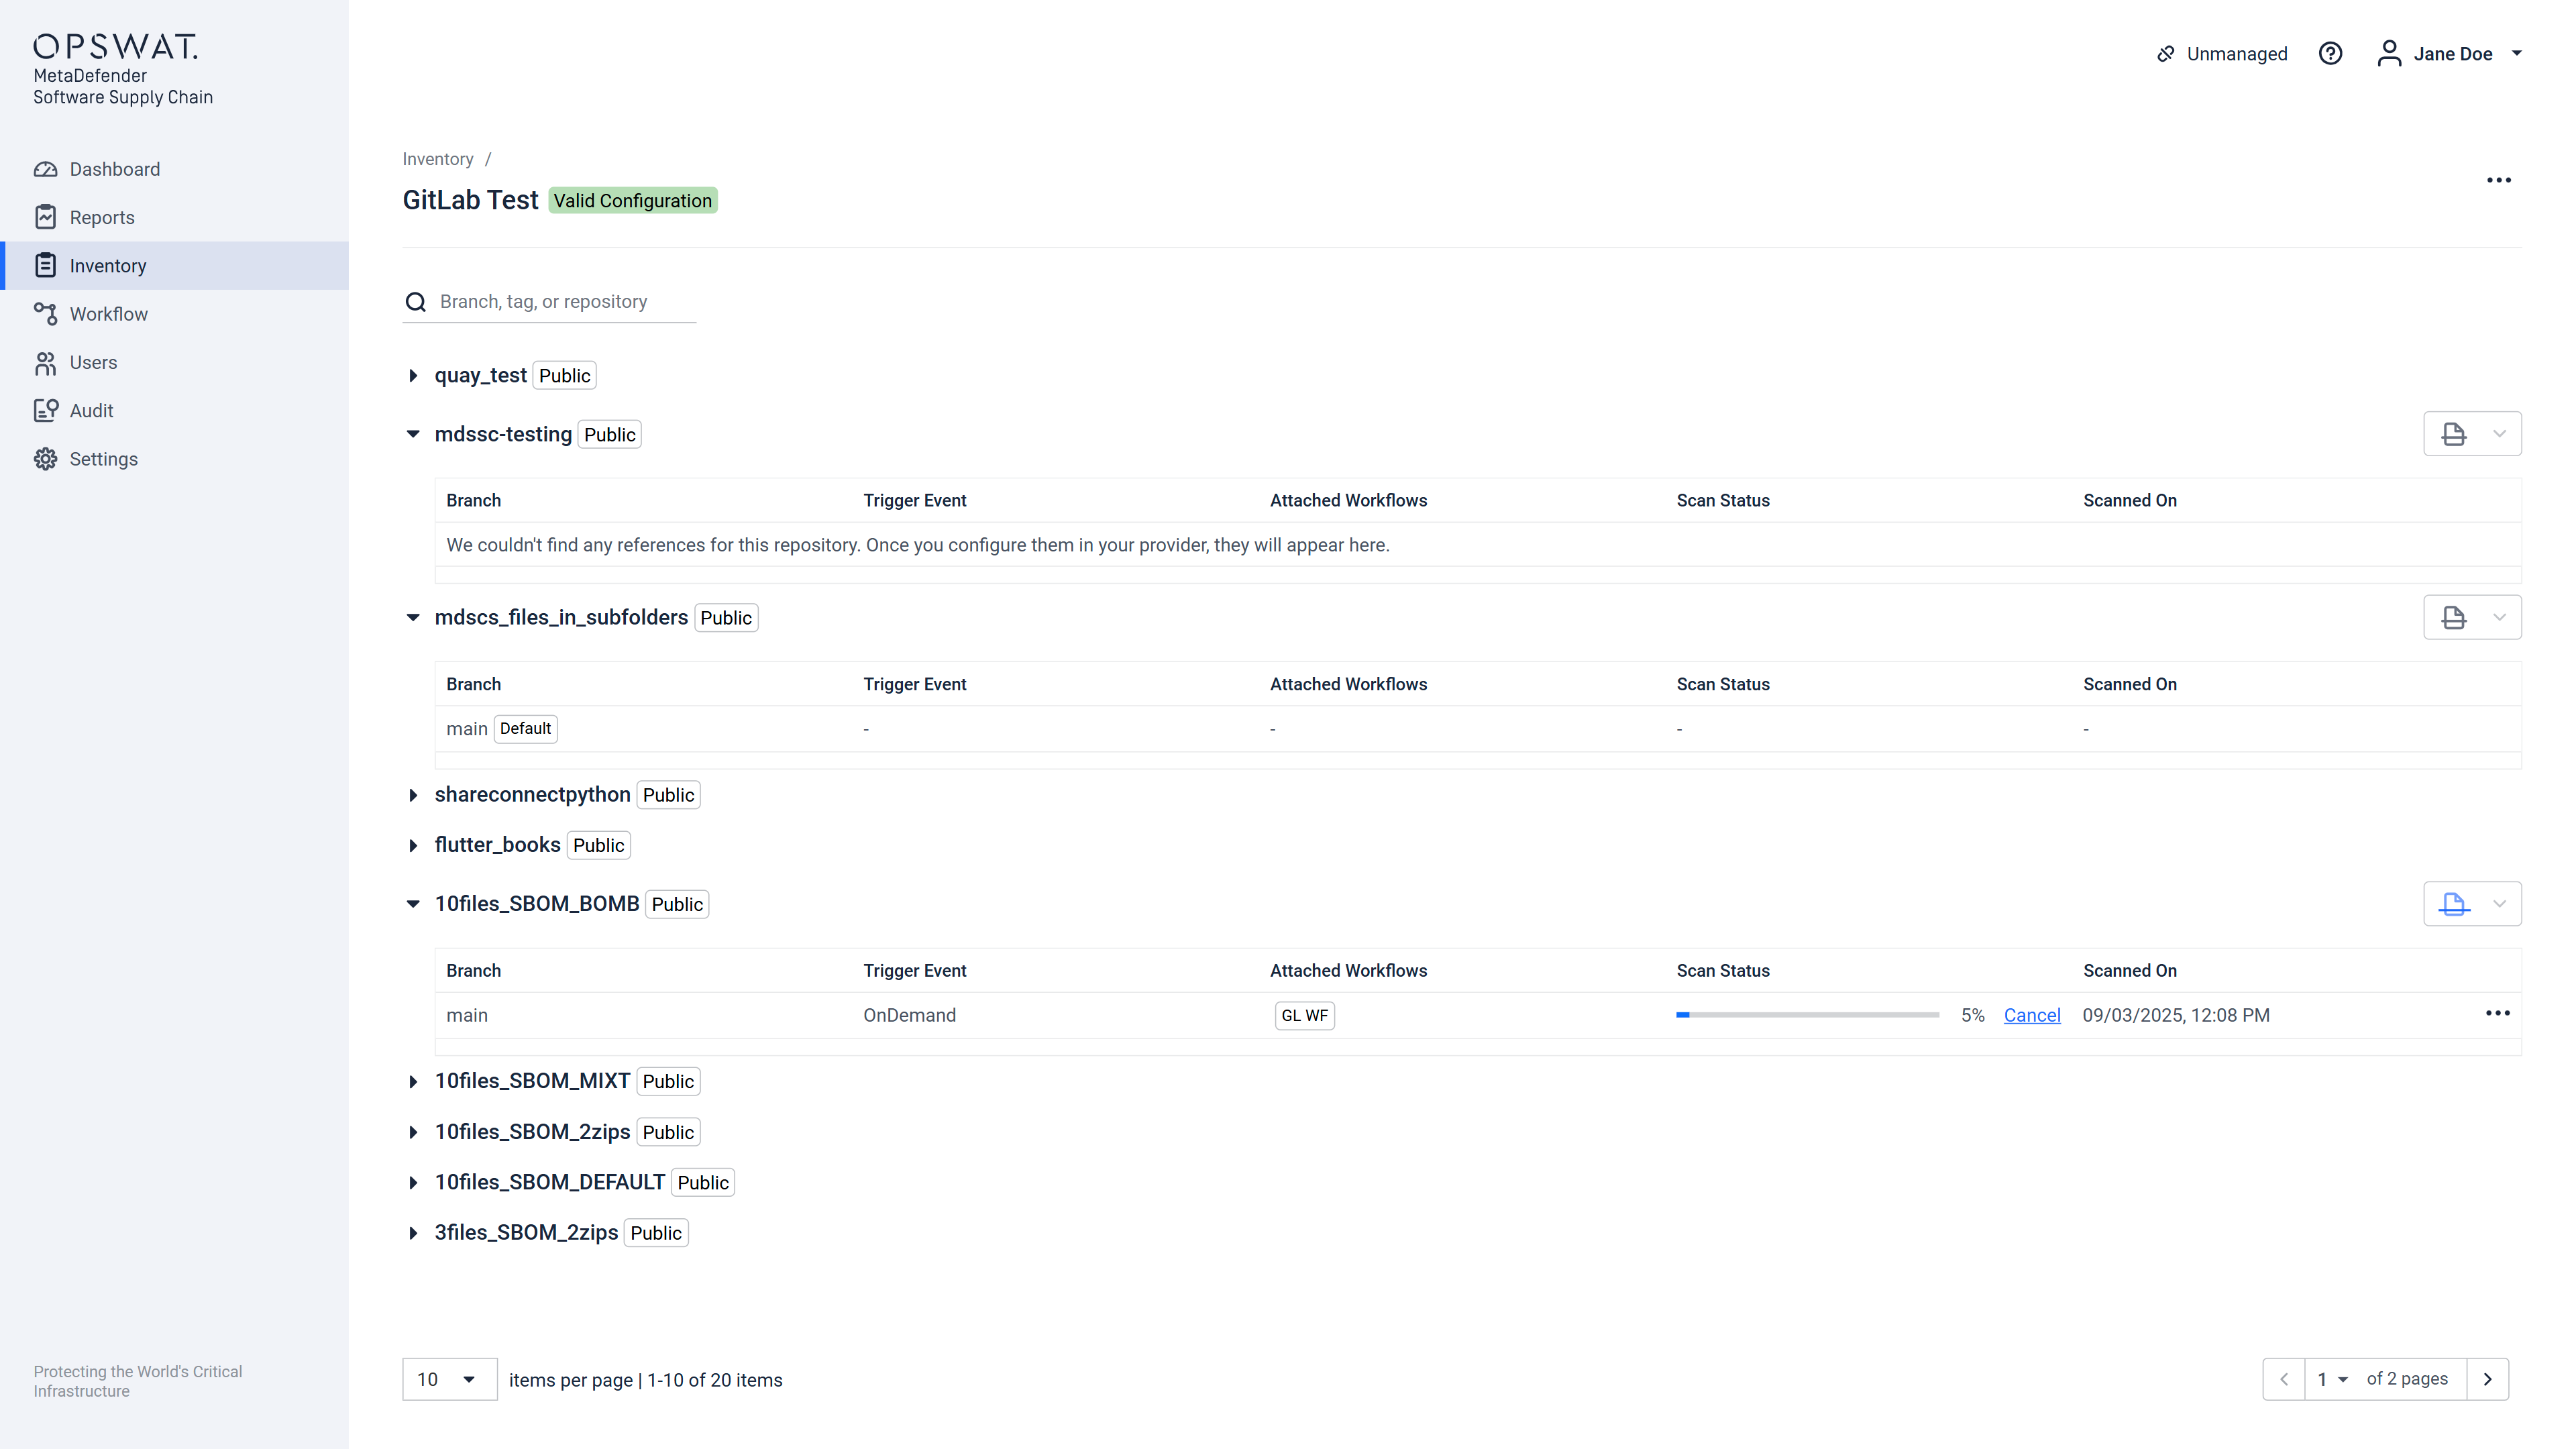Viewport: 2576px width, 1449px height.
Task: Open items per page dropdown
Action: (449, 1380)
